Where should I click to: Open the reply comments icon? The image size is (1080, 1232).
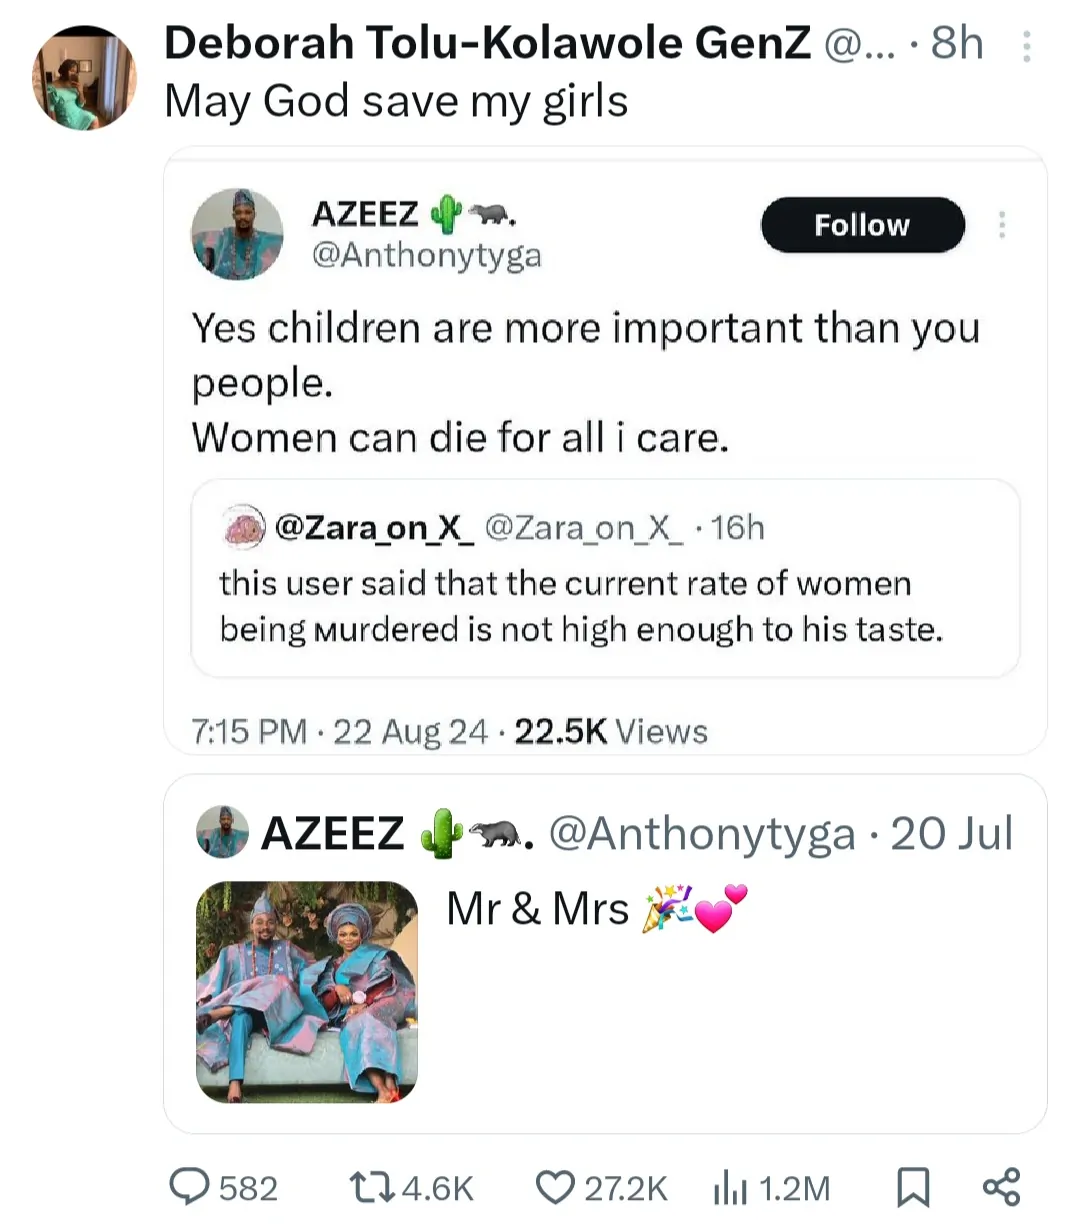pyautogui.click(x=188, y=1187)
